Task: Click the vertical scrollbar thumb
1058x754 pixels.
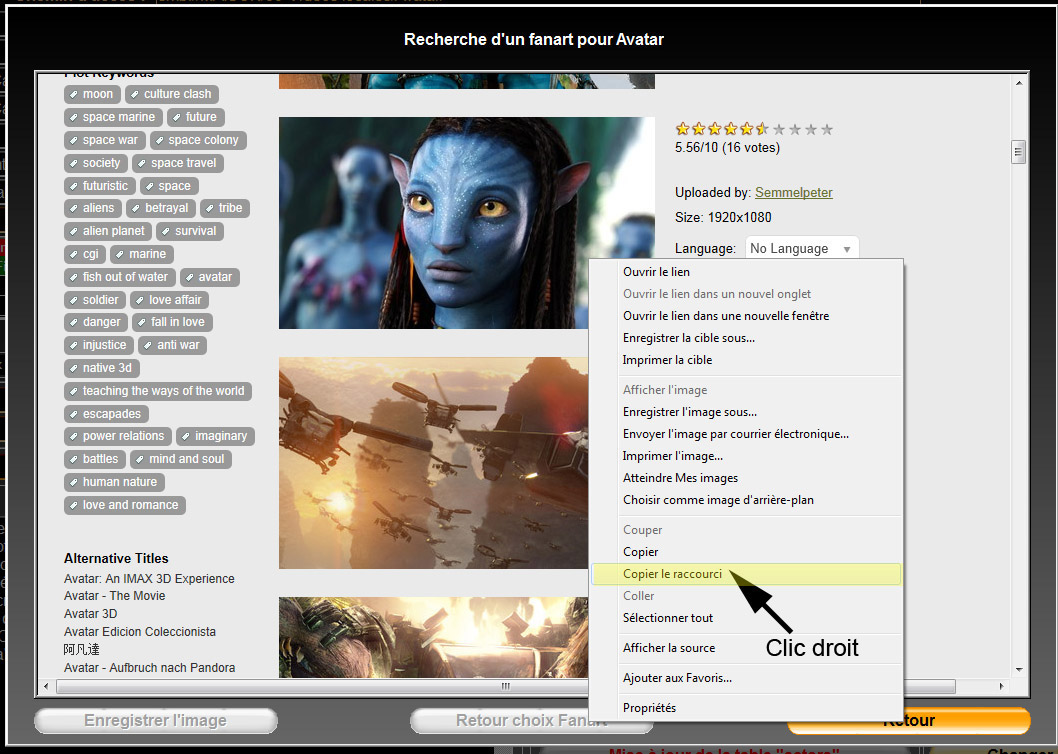Action: click(x=1019, y=152)
